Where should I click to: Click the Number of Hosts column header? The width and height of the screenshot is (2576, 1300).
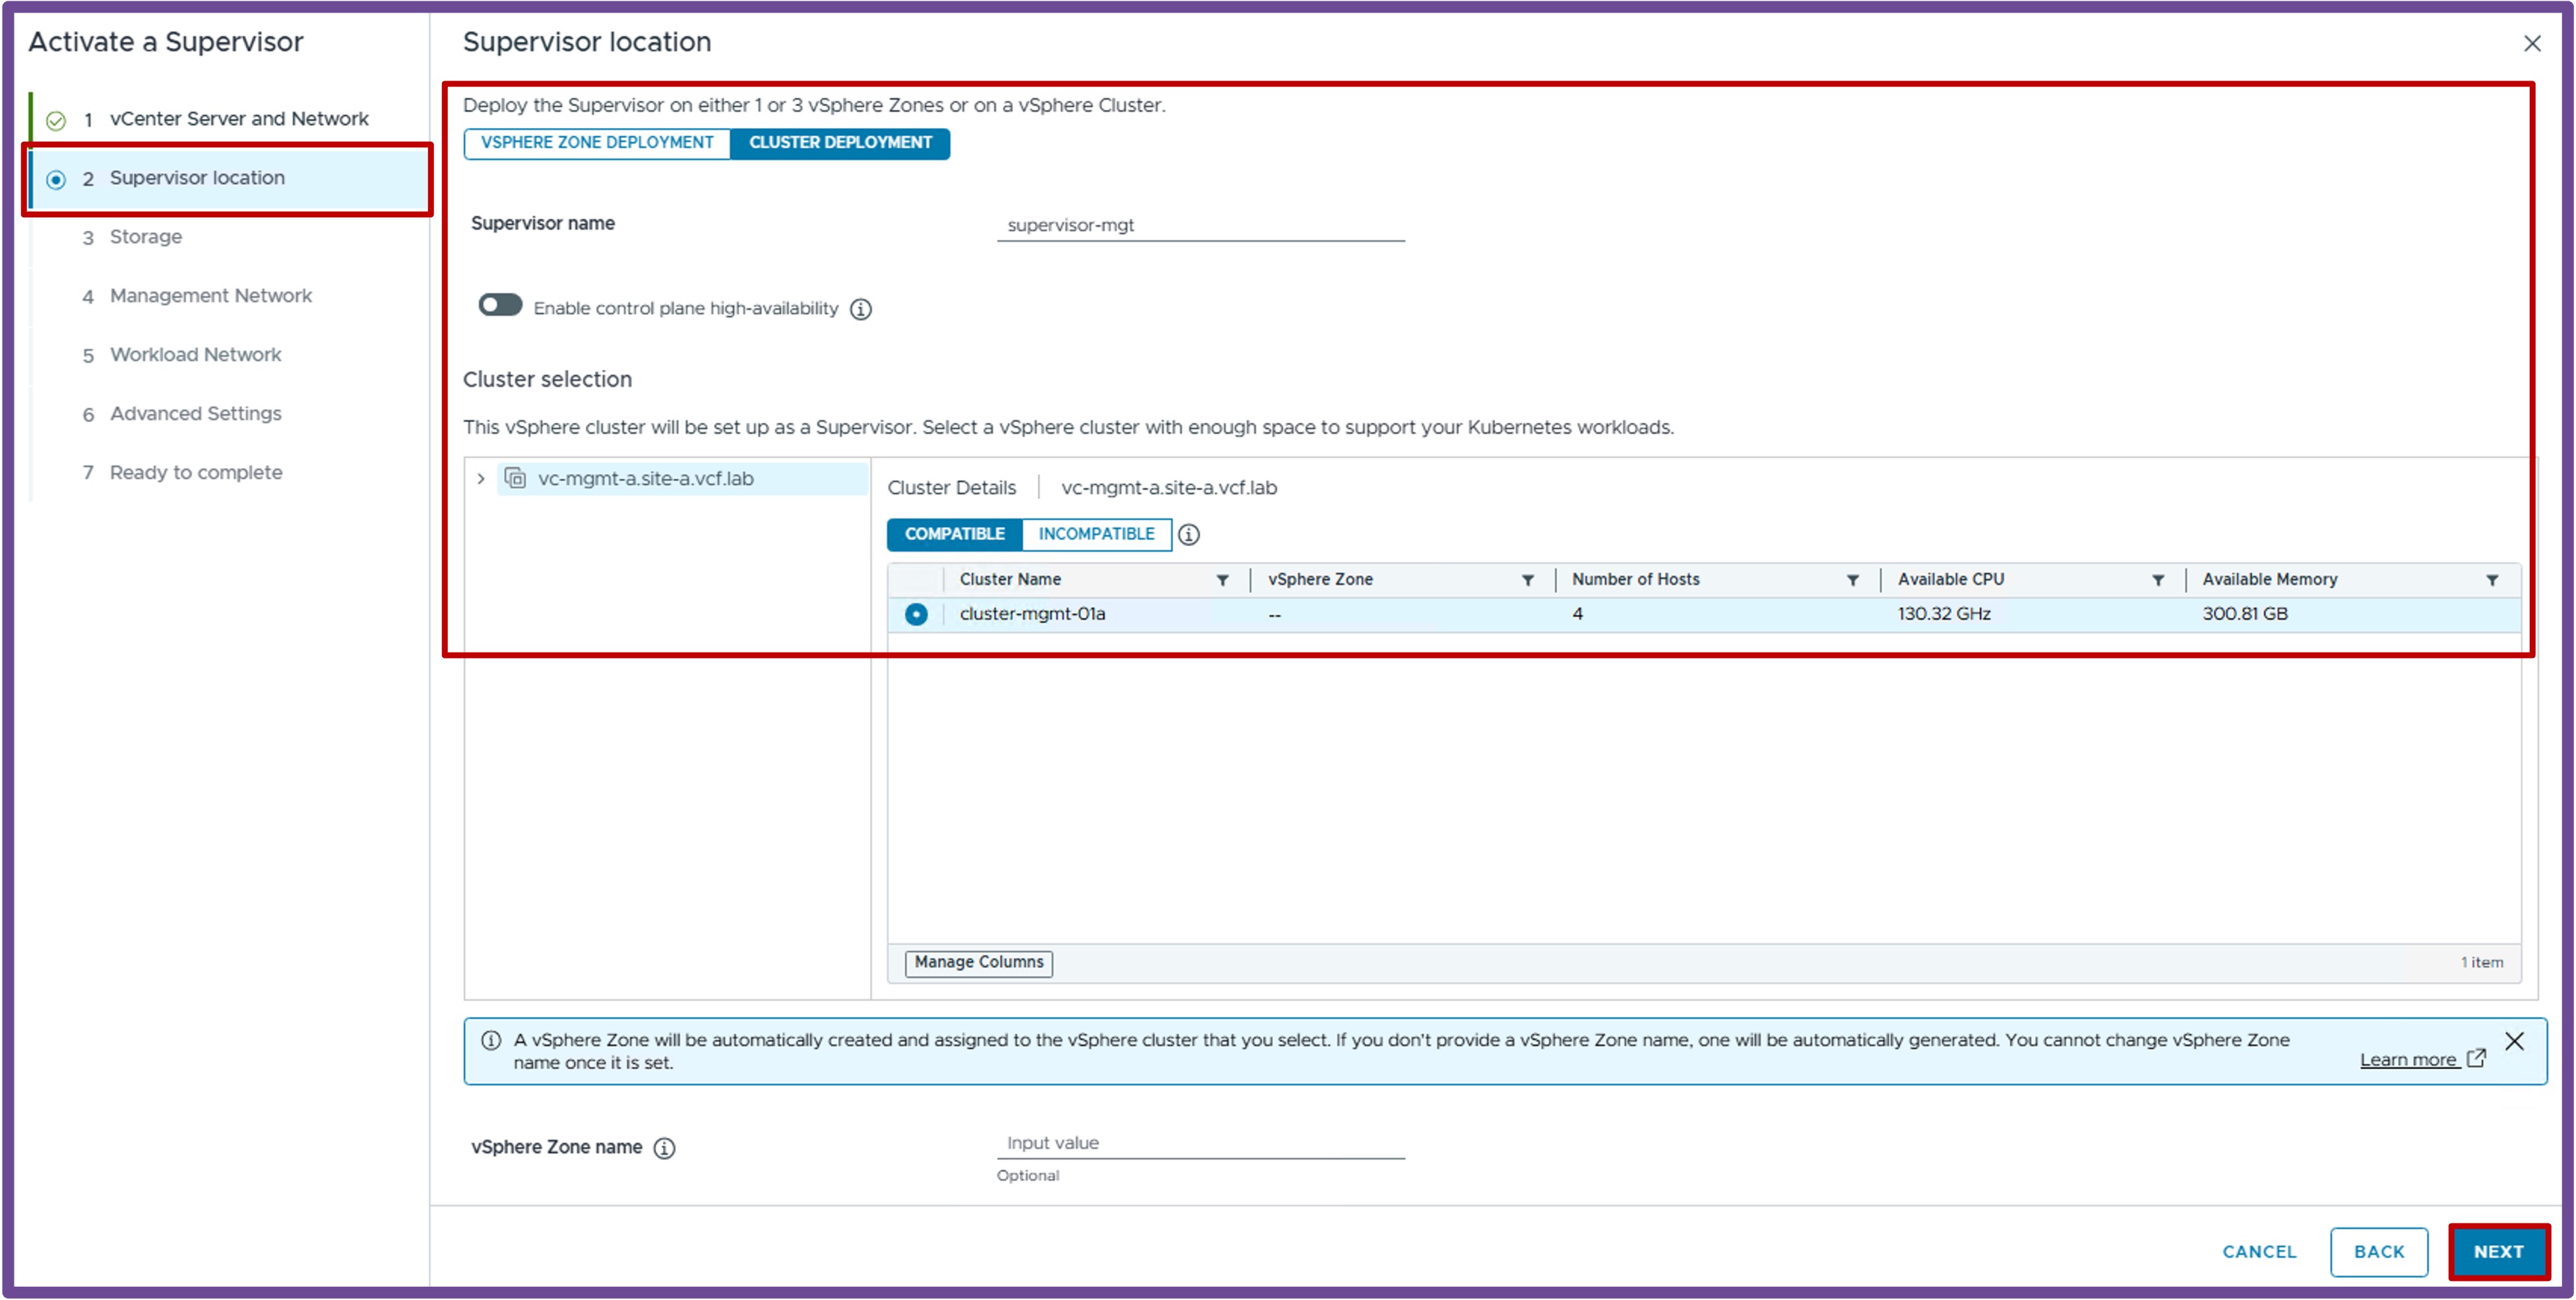1635,580
